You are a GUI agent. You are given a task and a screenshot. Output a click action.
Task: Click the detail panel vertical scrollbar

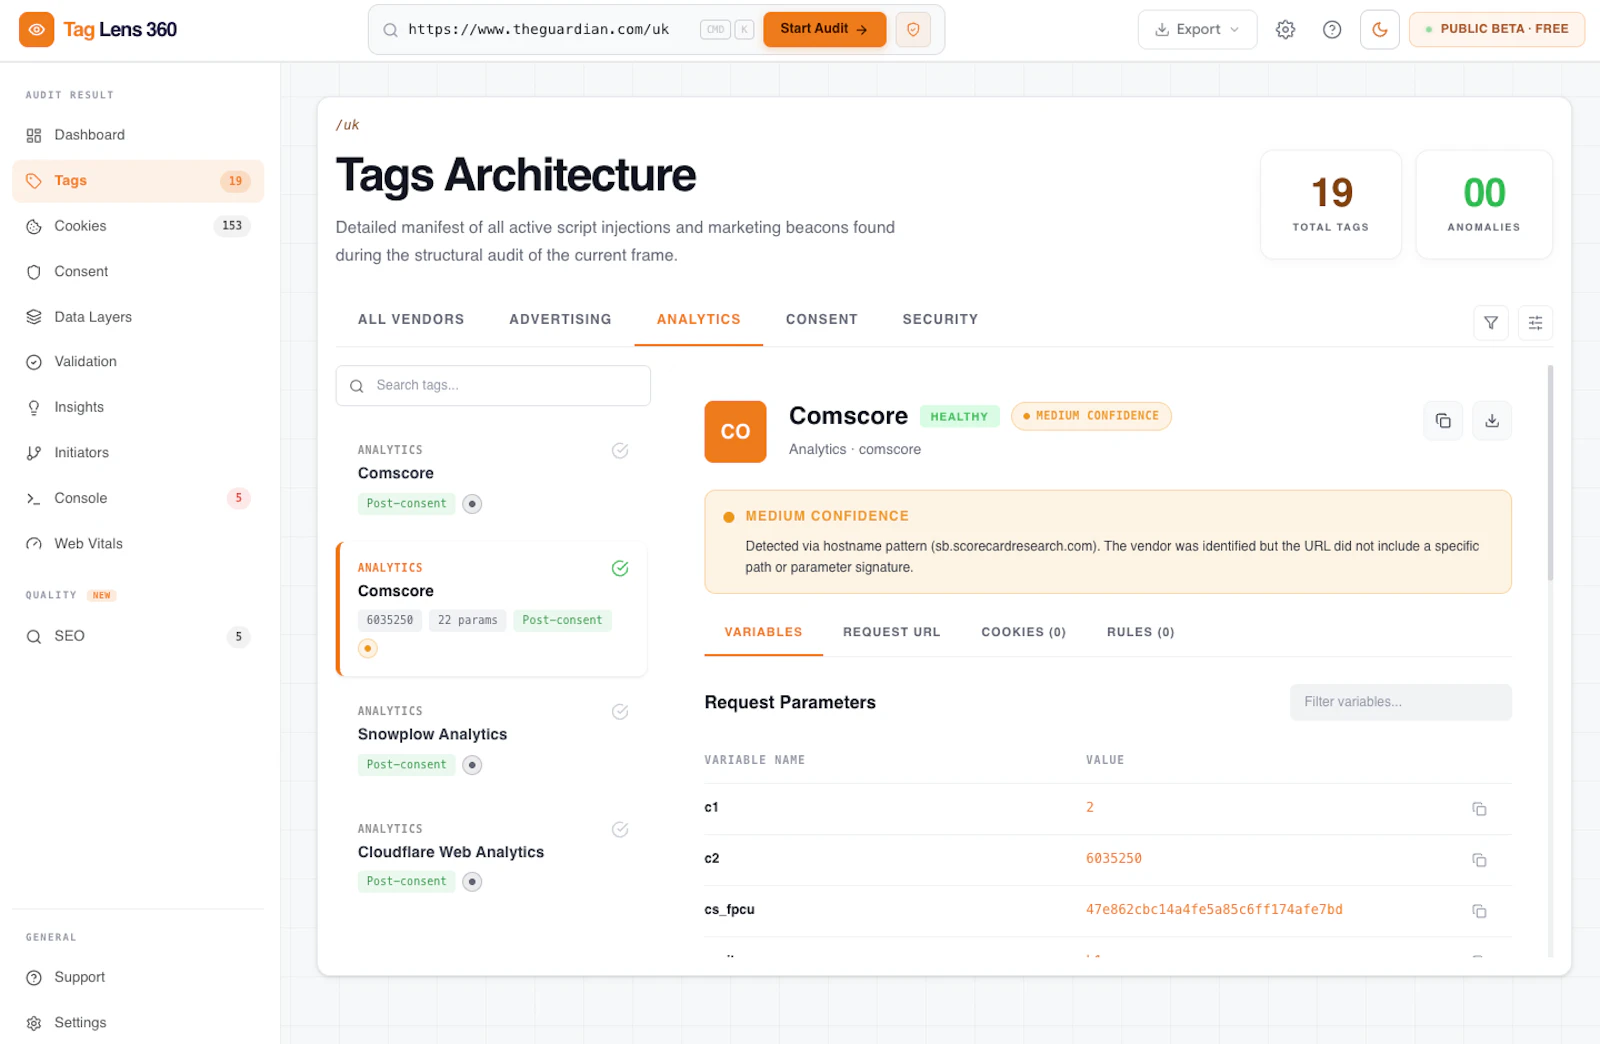1551,473
